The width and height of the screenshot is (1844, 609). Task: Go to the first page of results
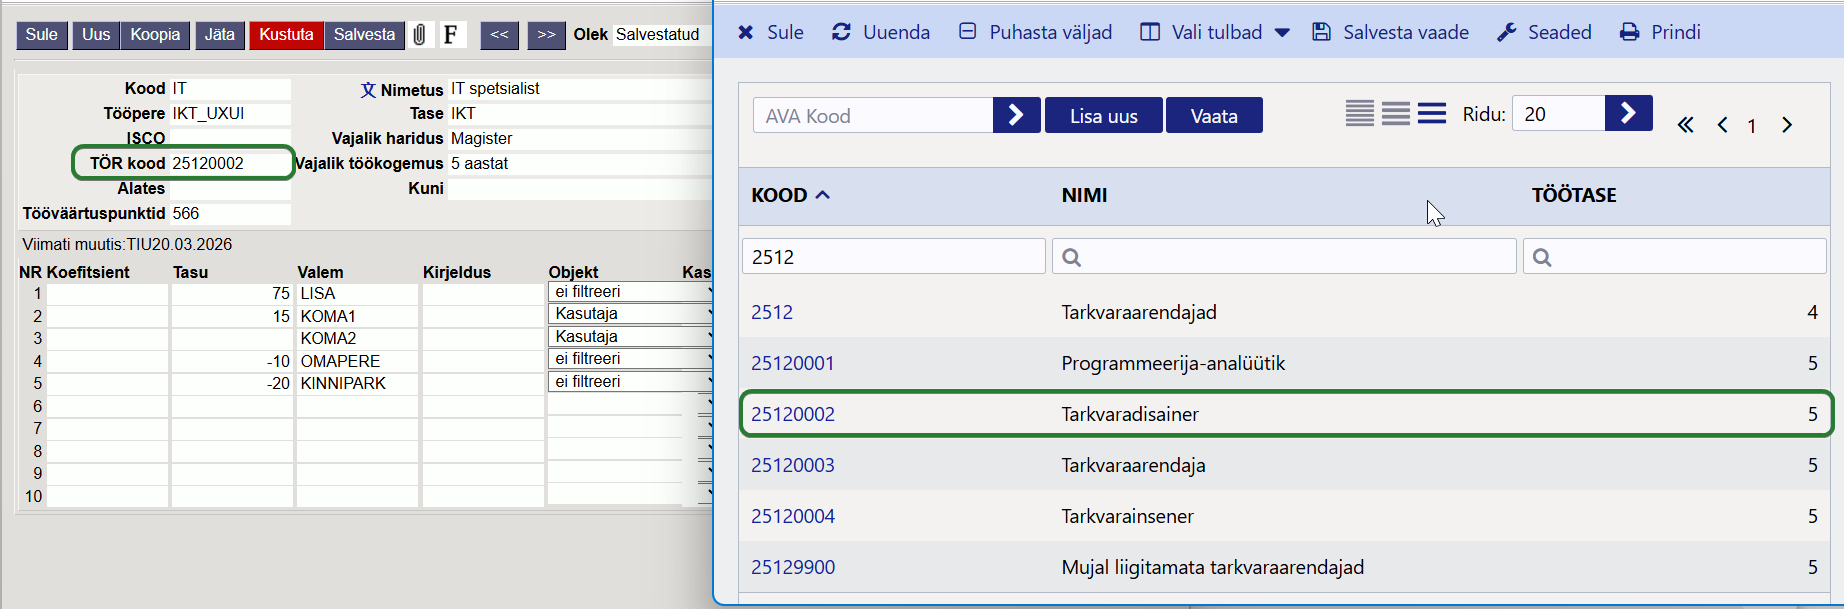(1686, 125)
